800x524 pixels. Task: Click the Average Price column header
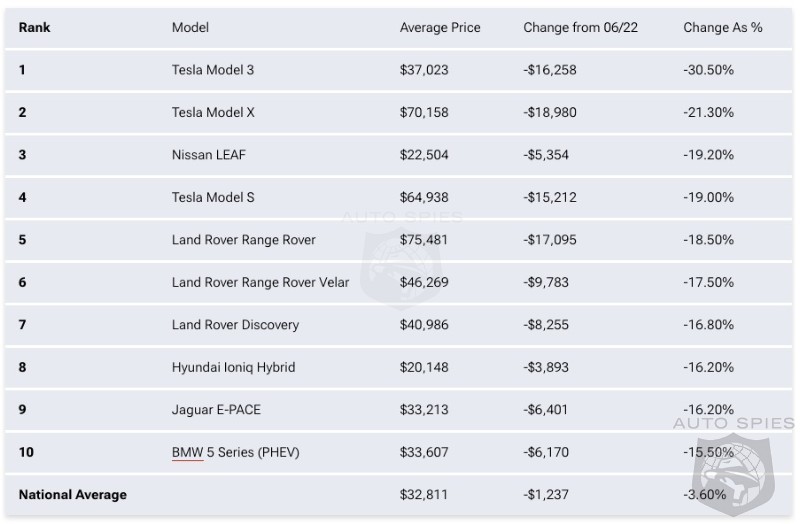(440, 27)
